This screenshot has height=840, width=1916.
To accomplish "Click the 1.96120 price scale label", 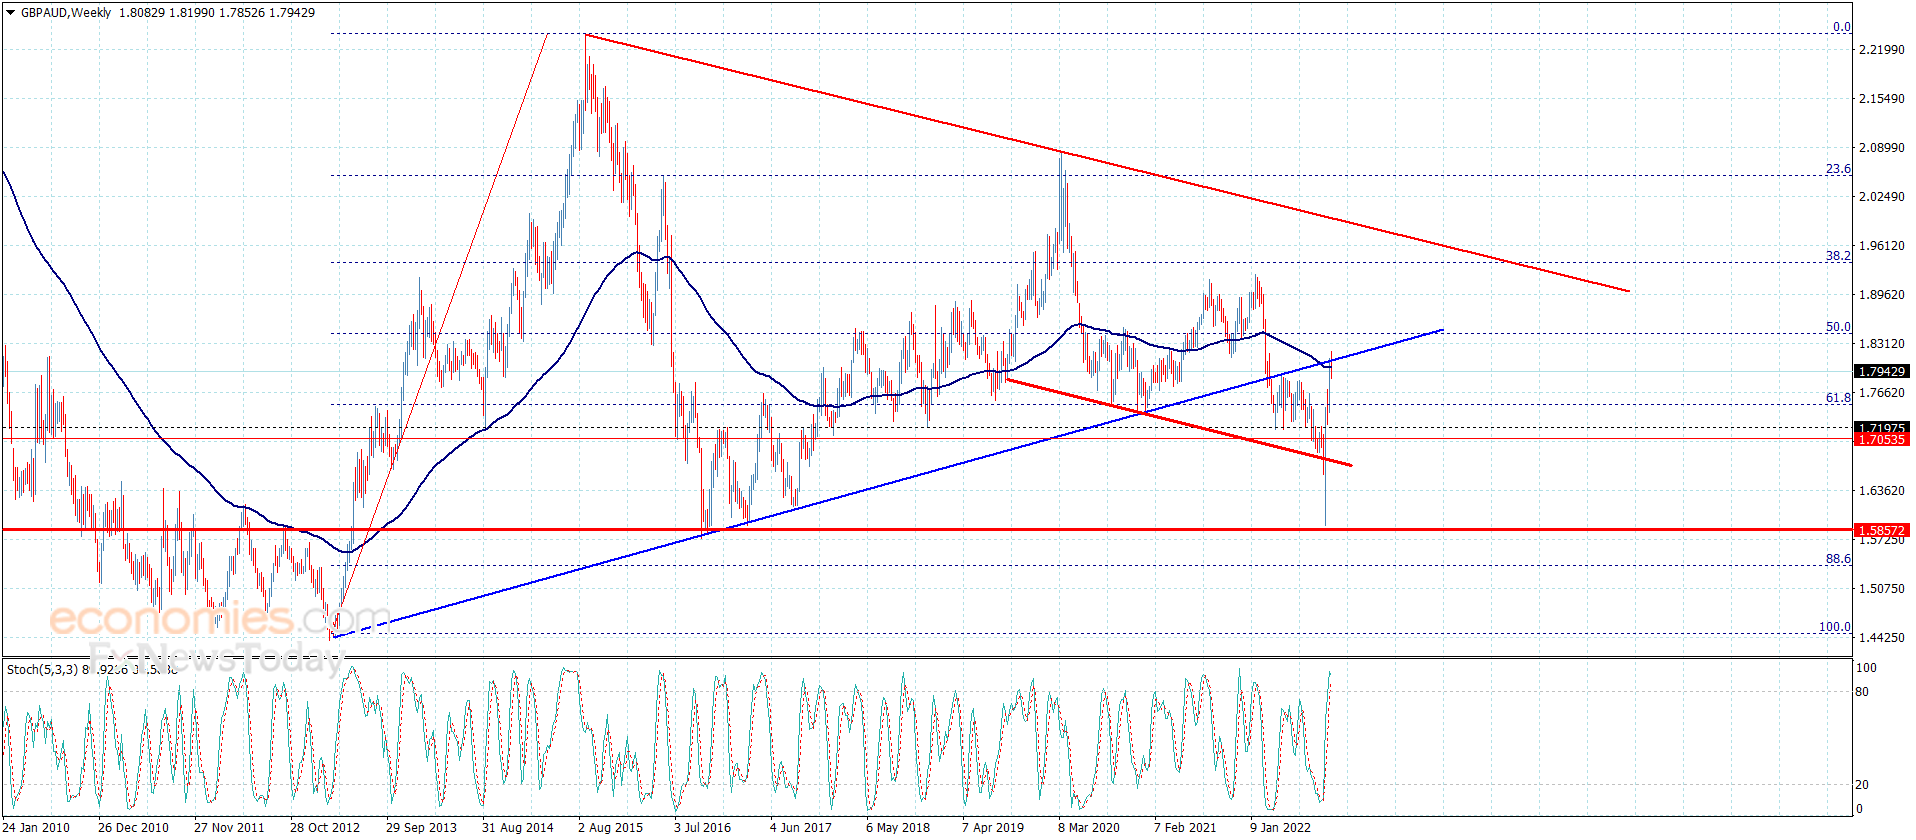I will 1881,246.
